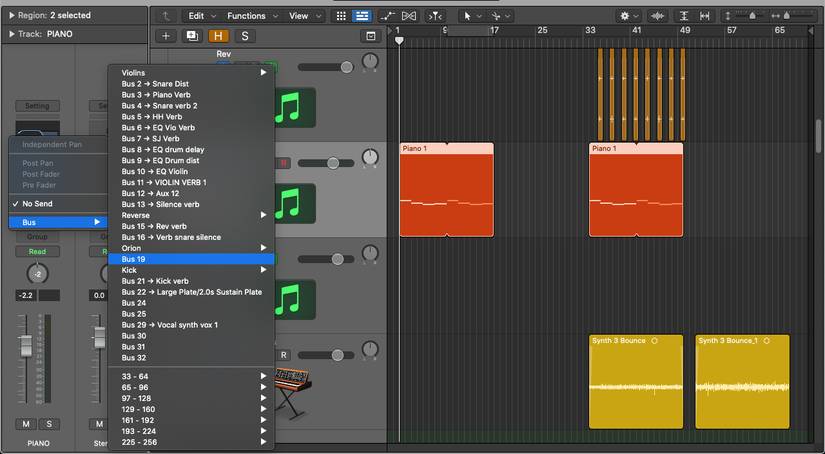
Task: Open the secondary marquee tool menu
Action: point(501,16)
